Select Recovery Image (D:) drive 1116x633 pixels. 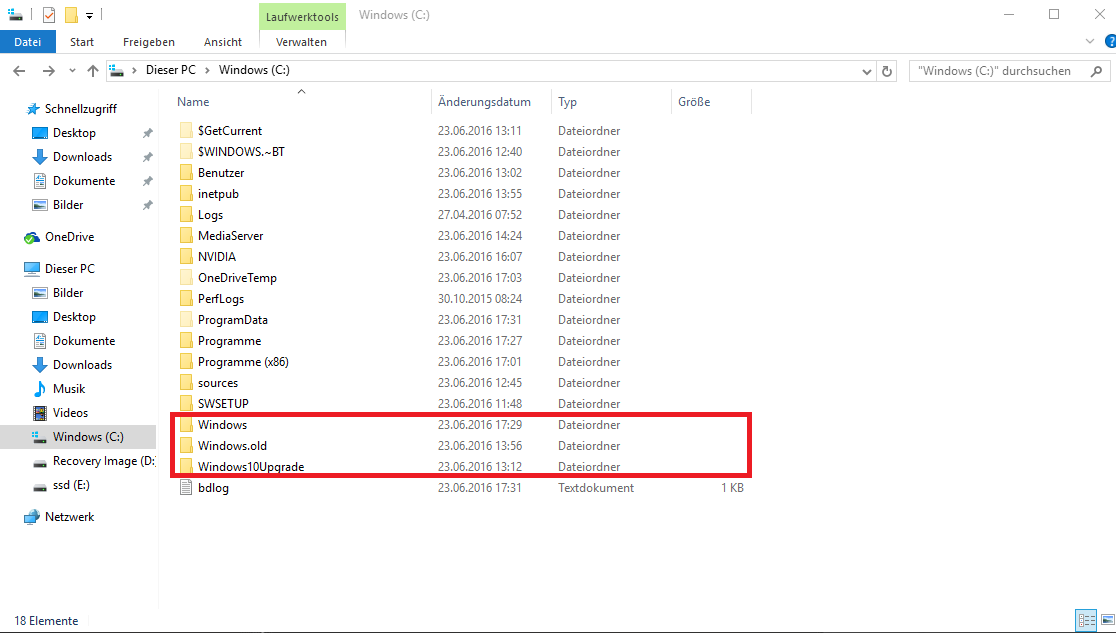[103, 461]
